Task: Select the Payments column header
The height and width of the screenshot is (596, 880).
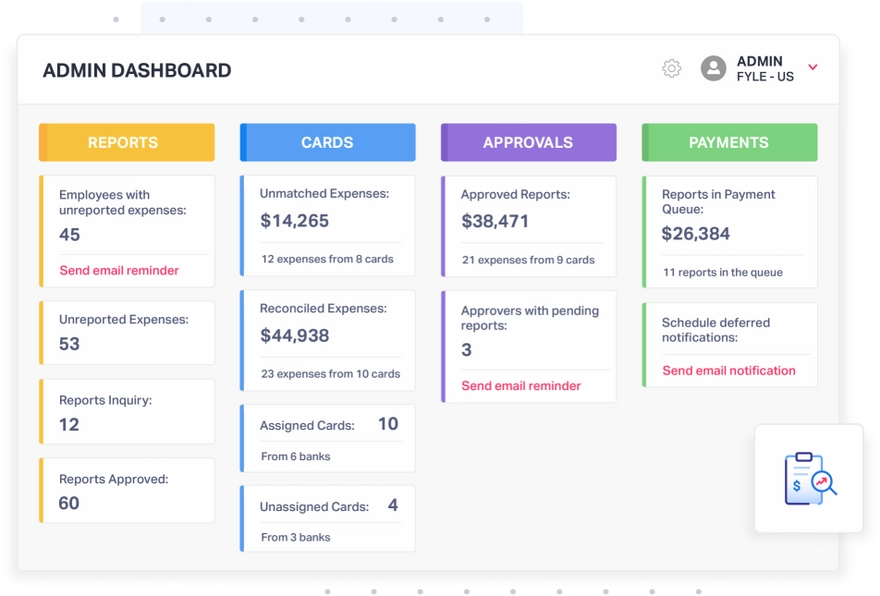Action: [x=729, y=142]
